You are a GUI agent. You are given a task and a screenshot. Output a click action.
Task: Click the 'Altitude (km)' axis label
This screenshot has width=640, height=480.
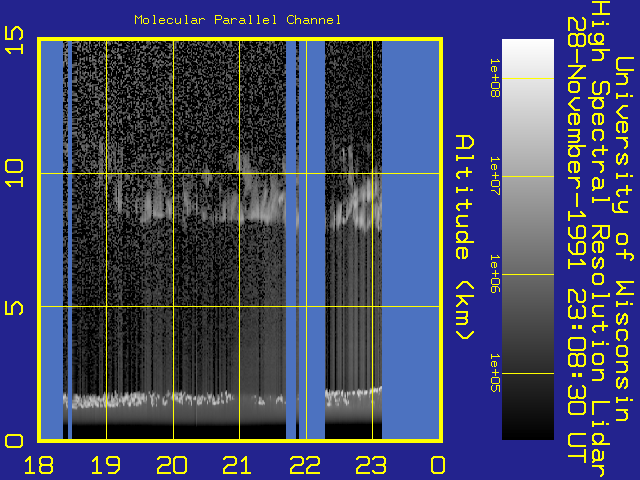tap(465, 237)
